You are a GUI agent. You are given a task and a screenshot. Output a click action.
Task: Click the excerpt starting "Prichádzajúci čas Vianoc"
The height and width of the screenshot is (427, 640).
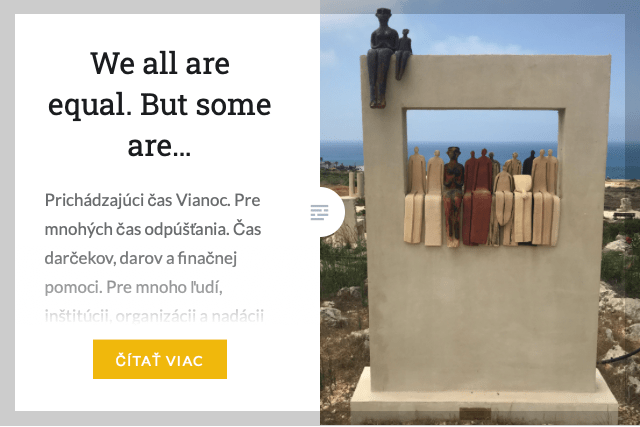tap(154, 257)
